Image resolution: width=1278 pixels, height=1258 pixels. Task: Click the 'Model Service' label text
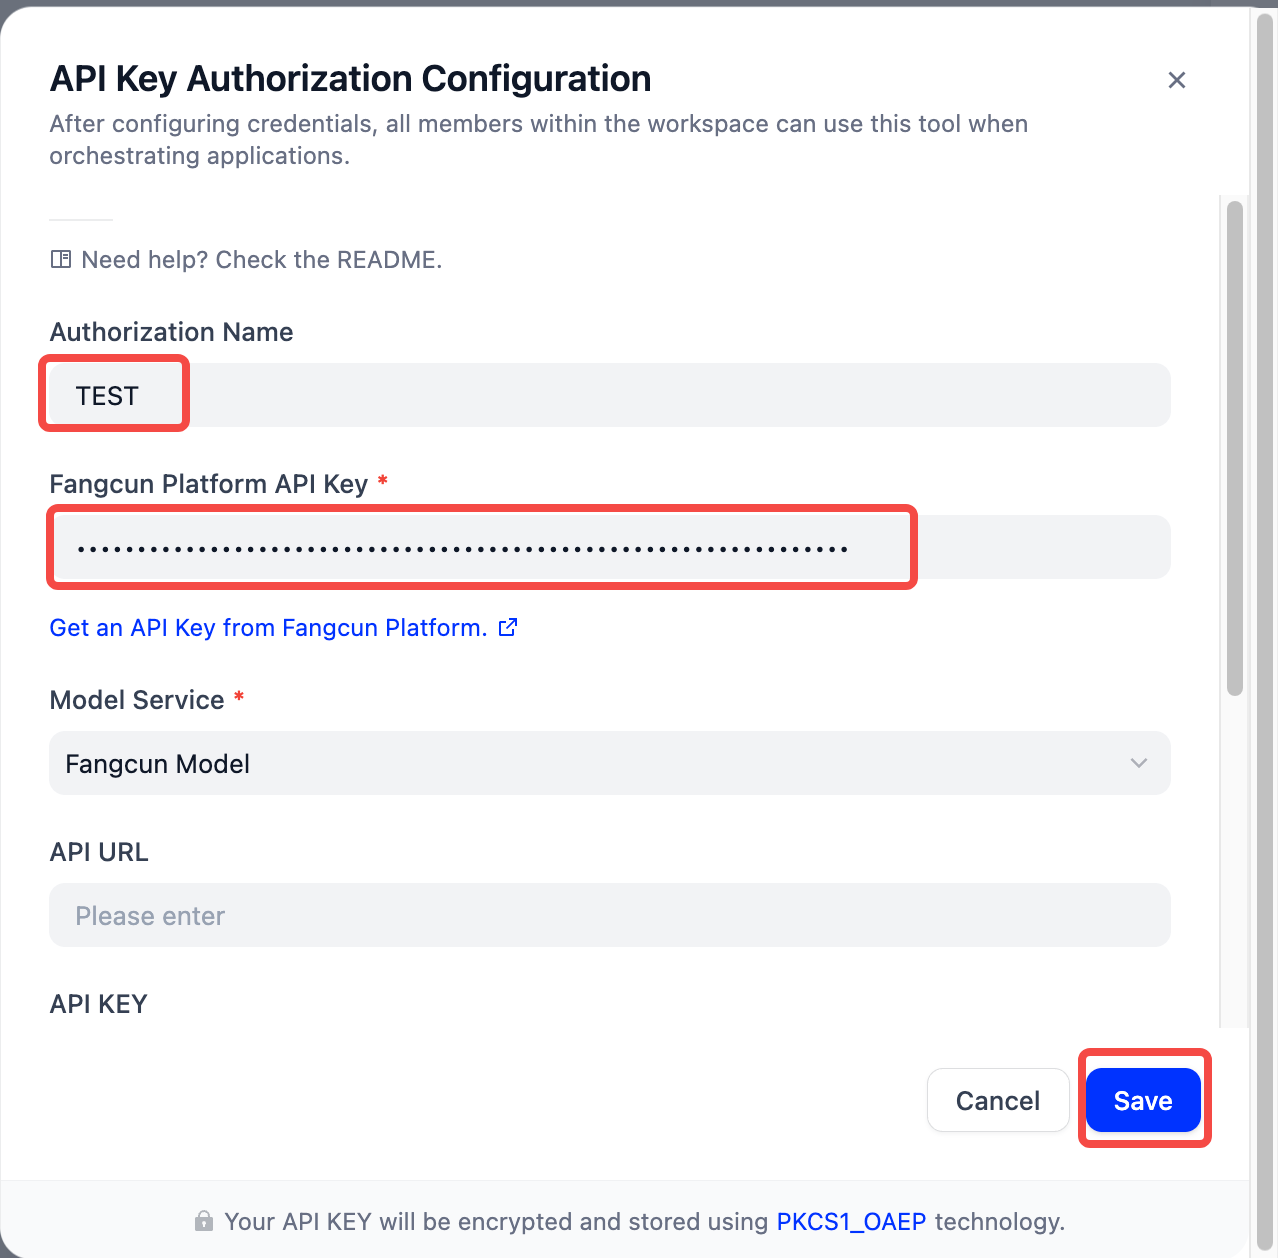137,700
